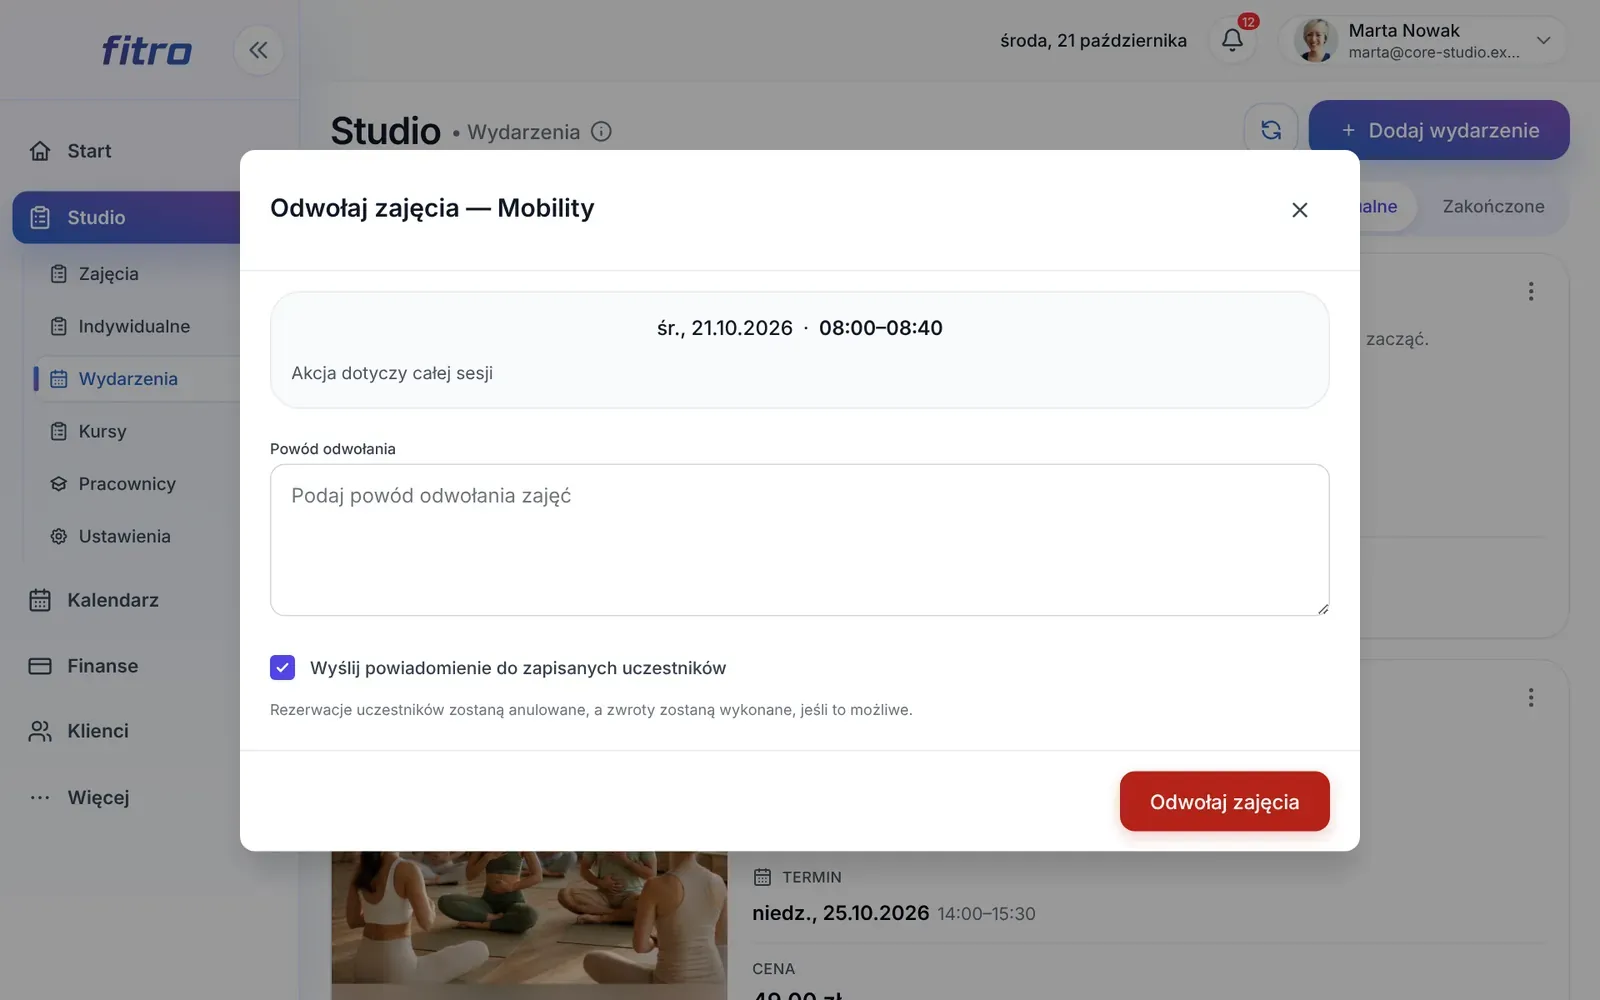Image resolution: width=1600 pixels, height=1000 pixels.
Task: Click the Powód odwołania text area
Action: coord(799,540)
